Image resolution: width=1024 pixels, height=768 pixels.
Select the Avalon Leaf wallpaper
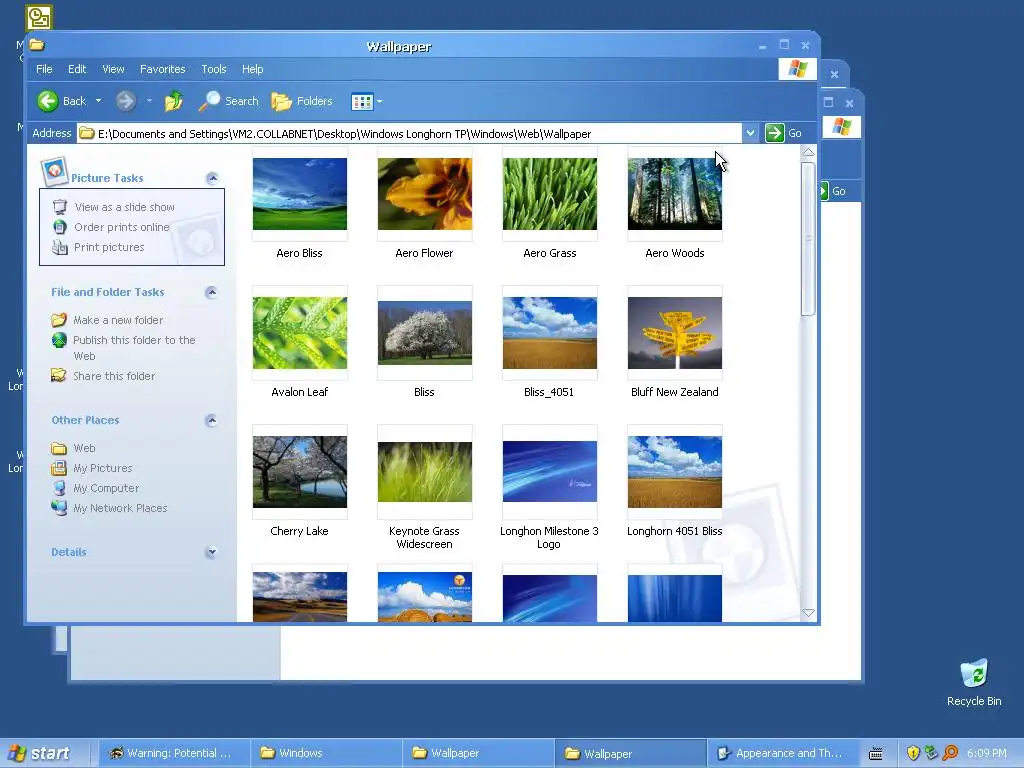click(x=300, y=333)
